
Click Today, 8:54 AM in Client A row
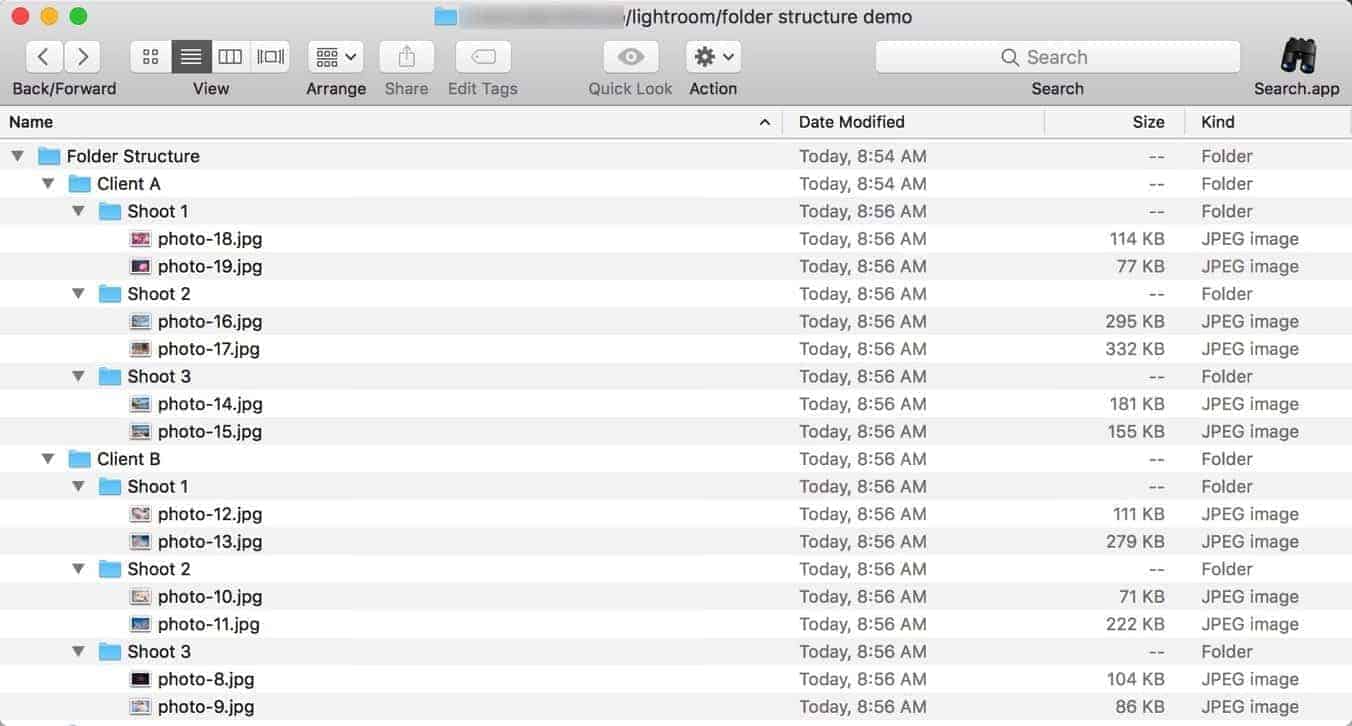pyautogui.click(x=863, y=184)
